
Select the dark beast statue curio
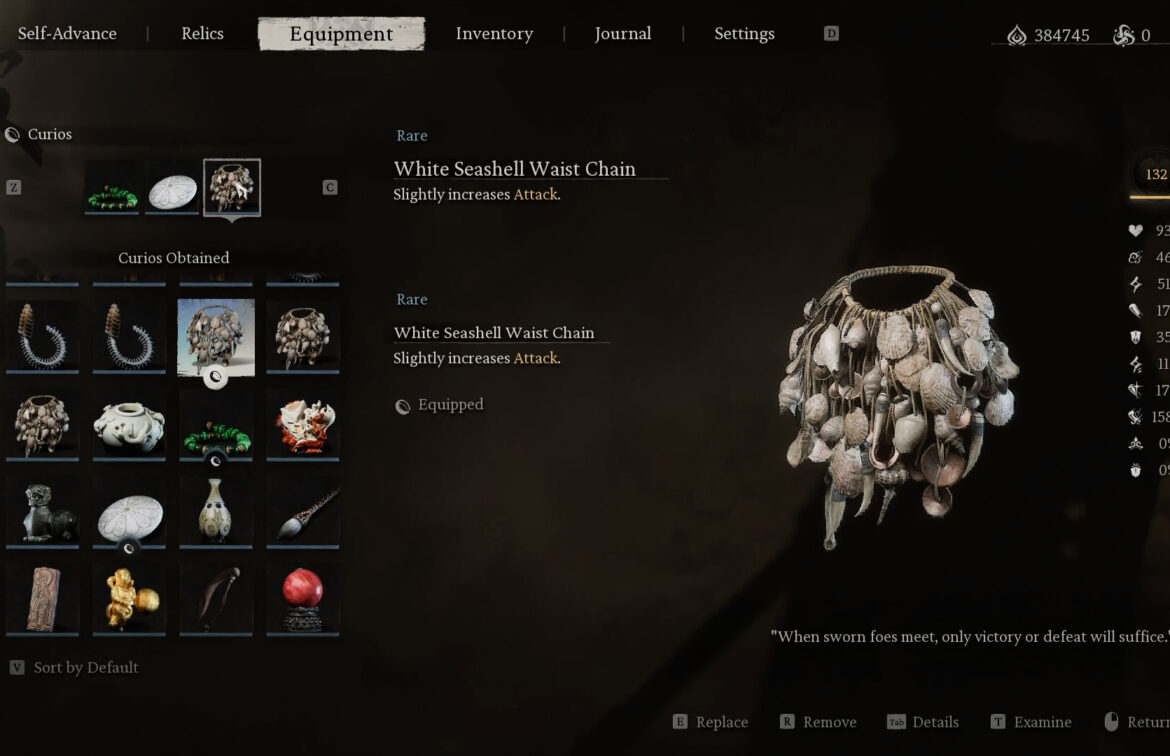43,512
